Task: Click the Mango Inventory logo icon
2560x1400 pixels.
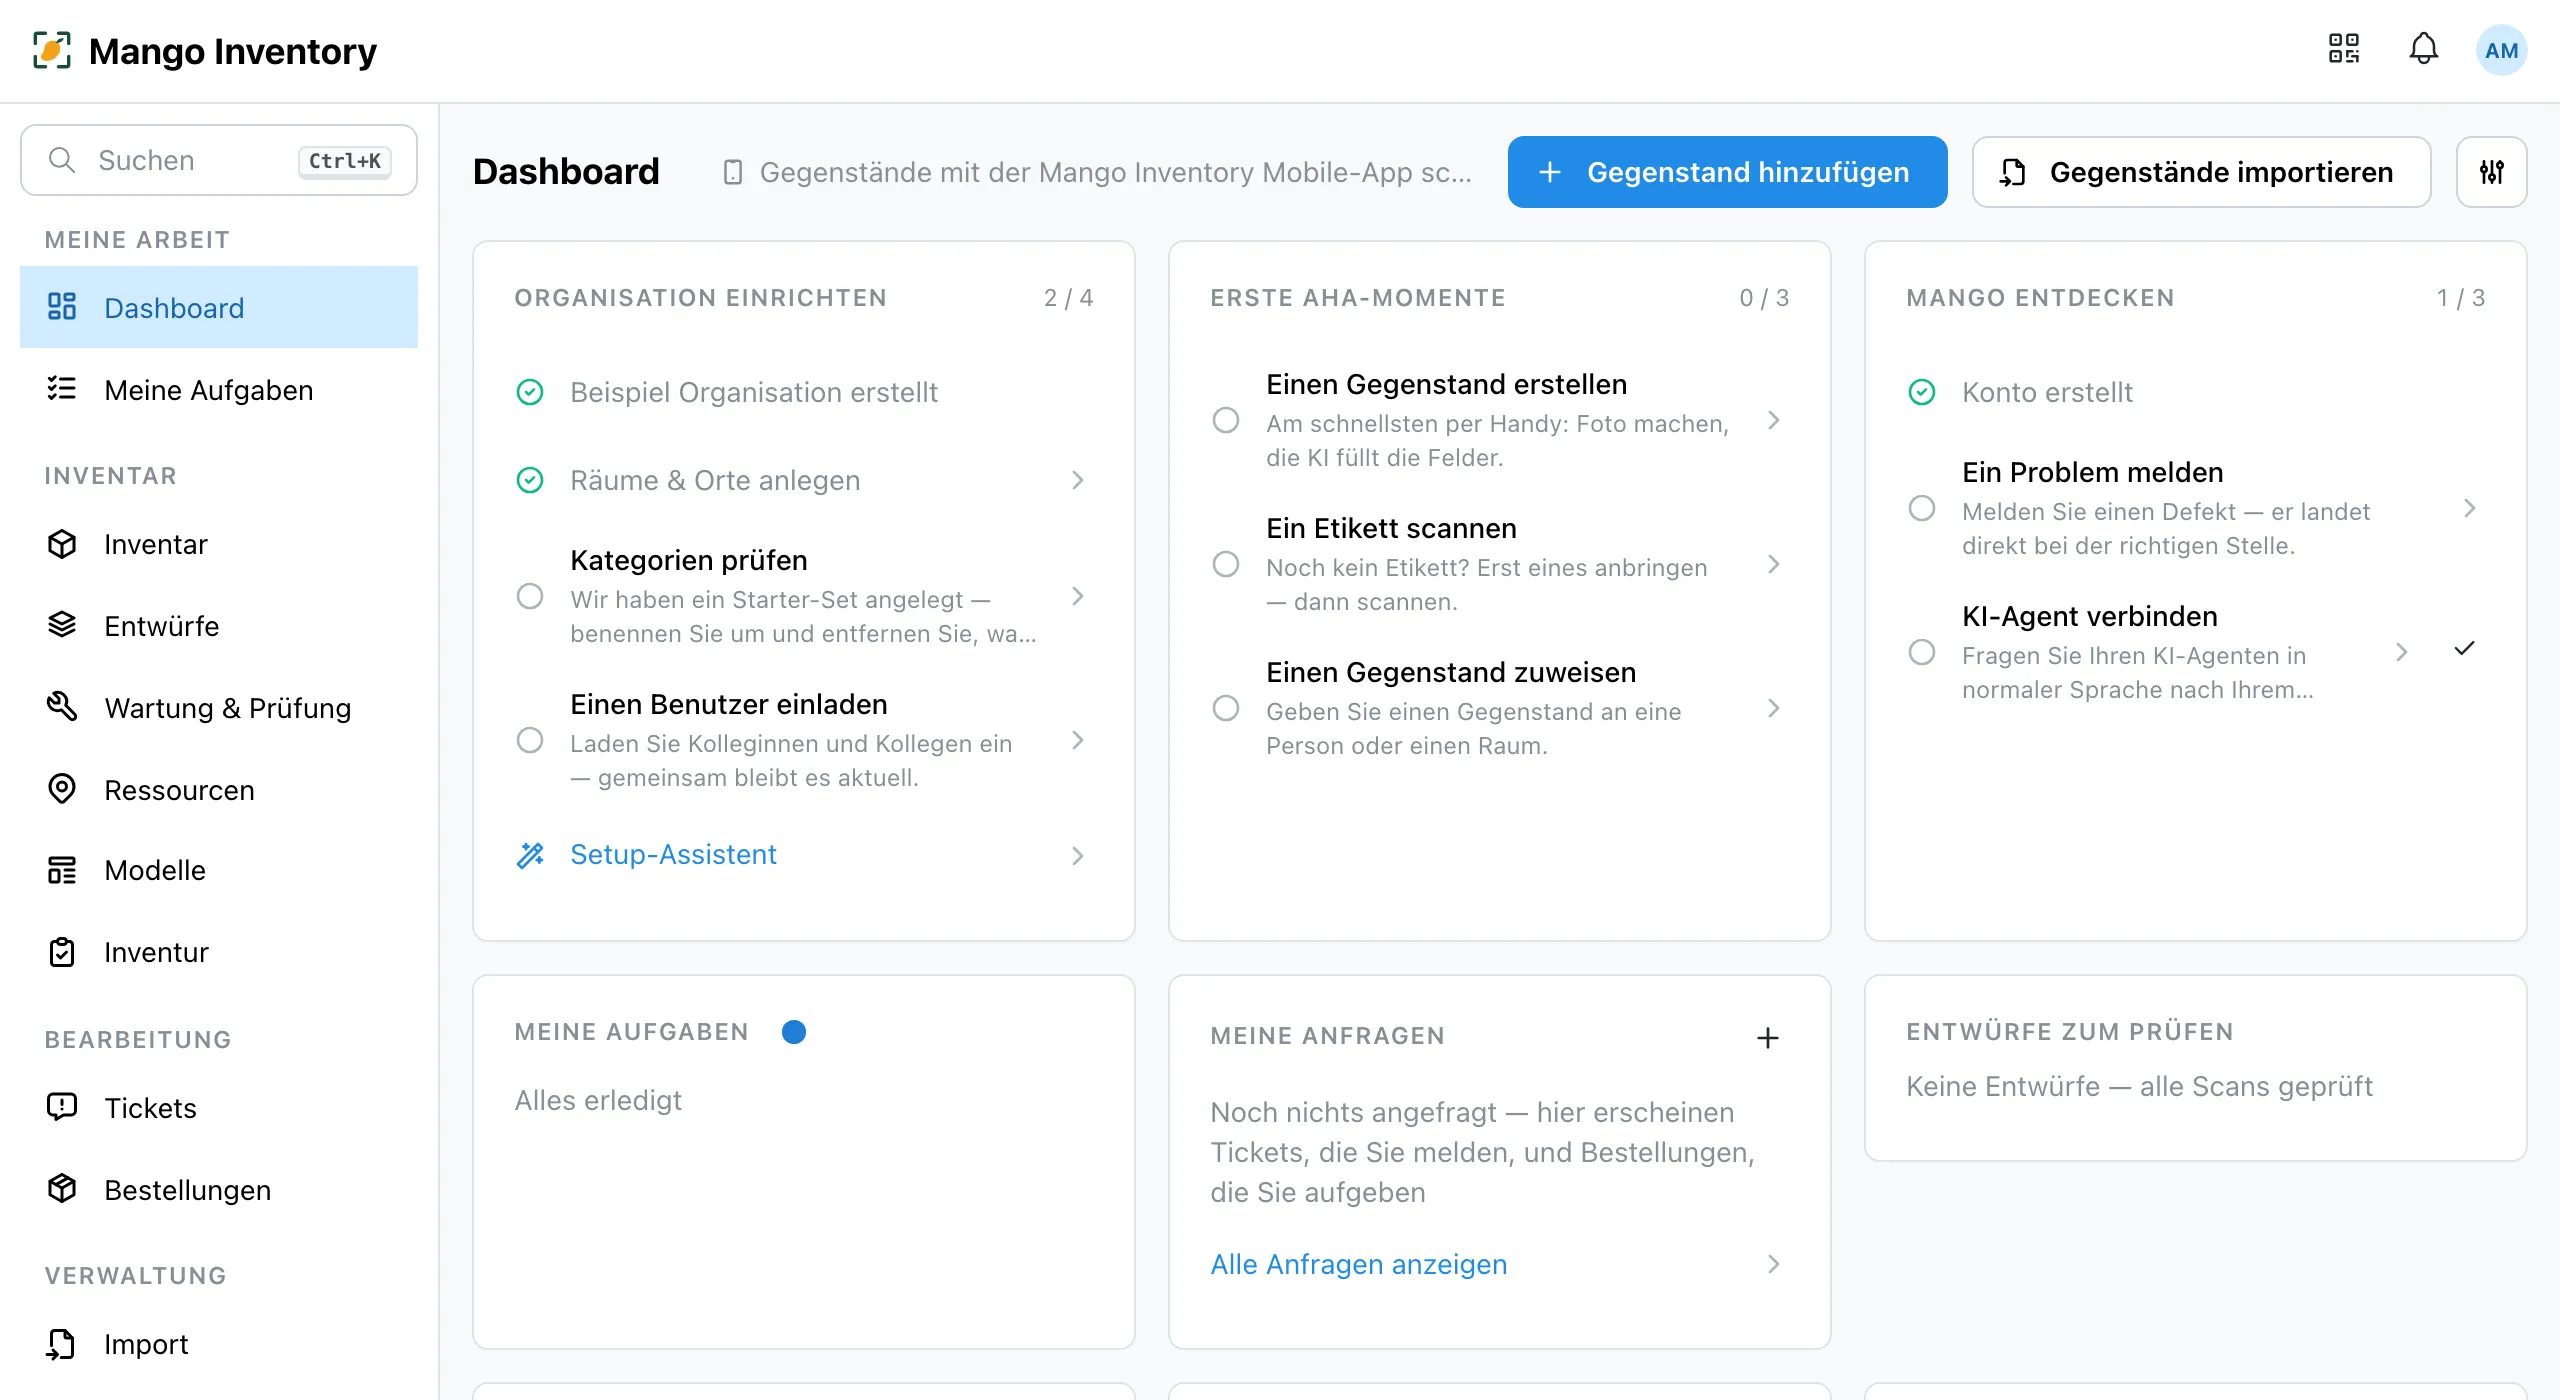Action: click(52, 50)
